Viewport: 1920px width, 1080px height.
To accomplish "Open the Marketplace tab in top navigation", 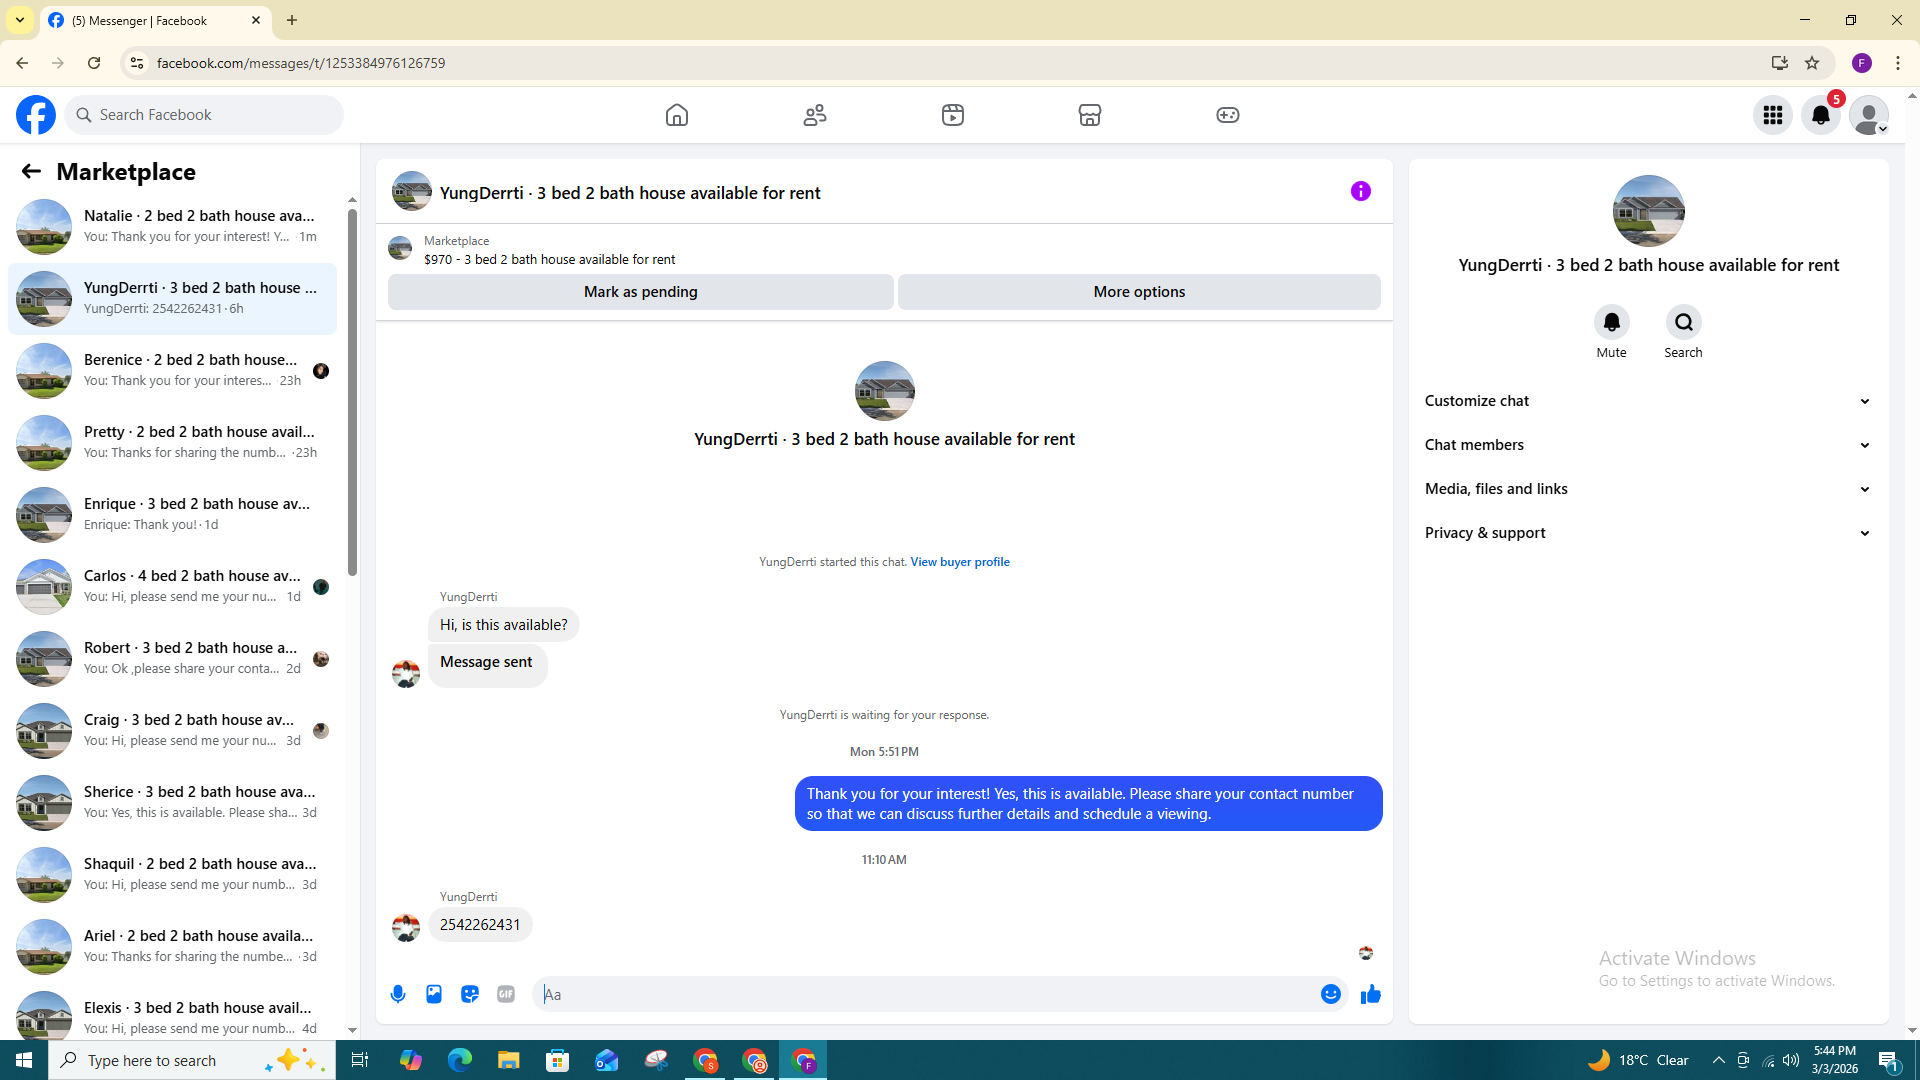I will [x=1089, y=115].
